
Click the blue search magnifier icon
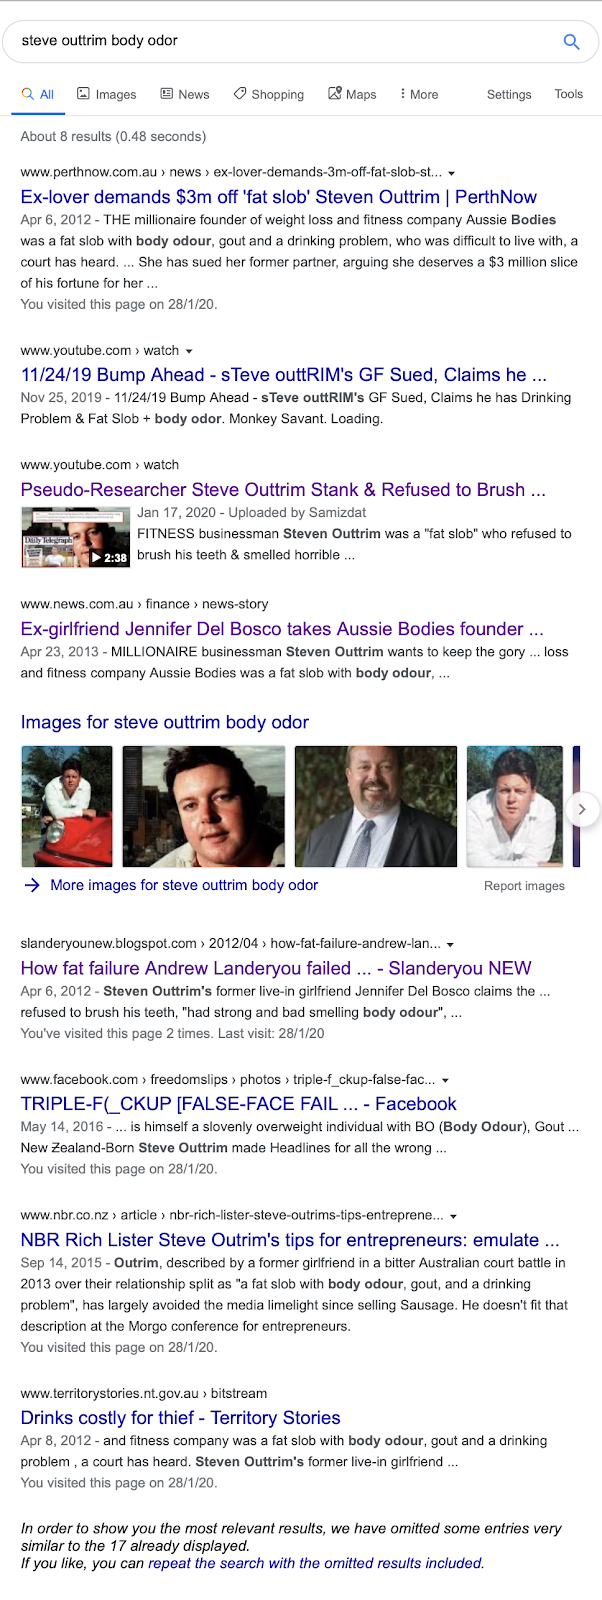[571, 41]
